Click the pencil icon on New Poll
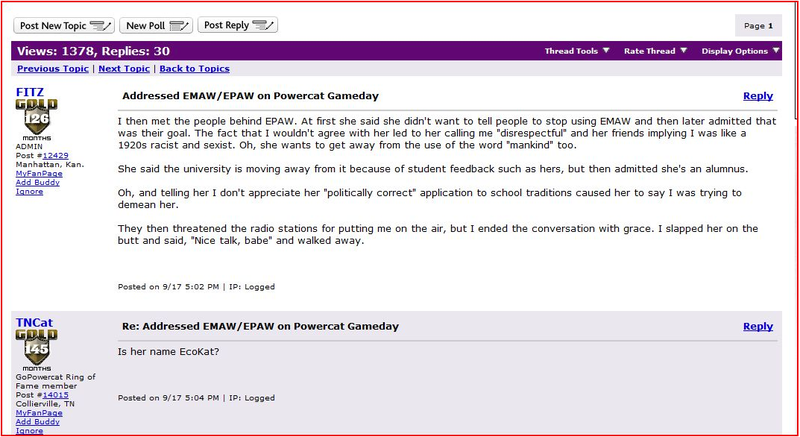Screen dimensions: 800x437 179,26
